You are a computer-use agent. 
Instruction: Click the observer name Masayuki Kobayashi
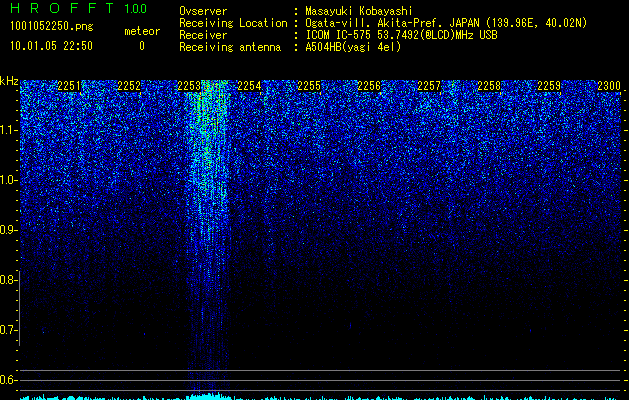[x=359, y=12]
